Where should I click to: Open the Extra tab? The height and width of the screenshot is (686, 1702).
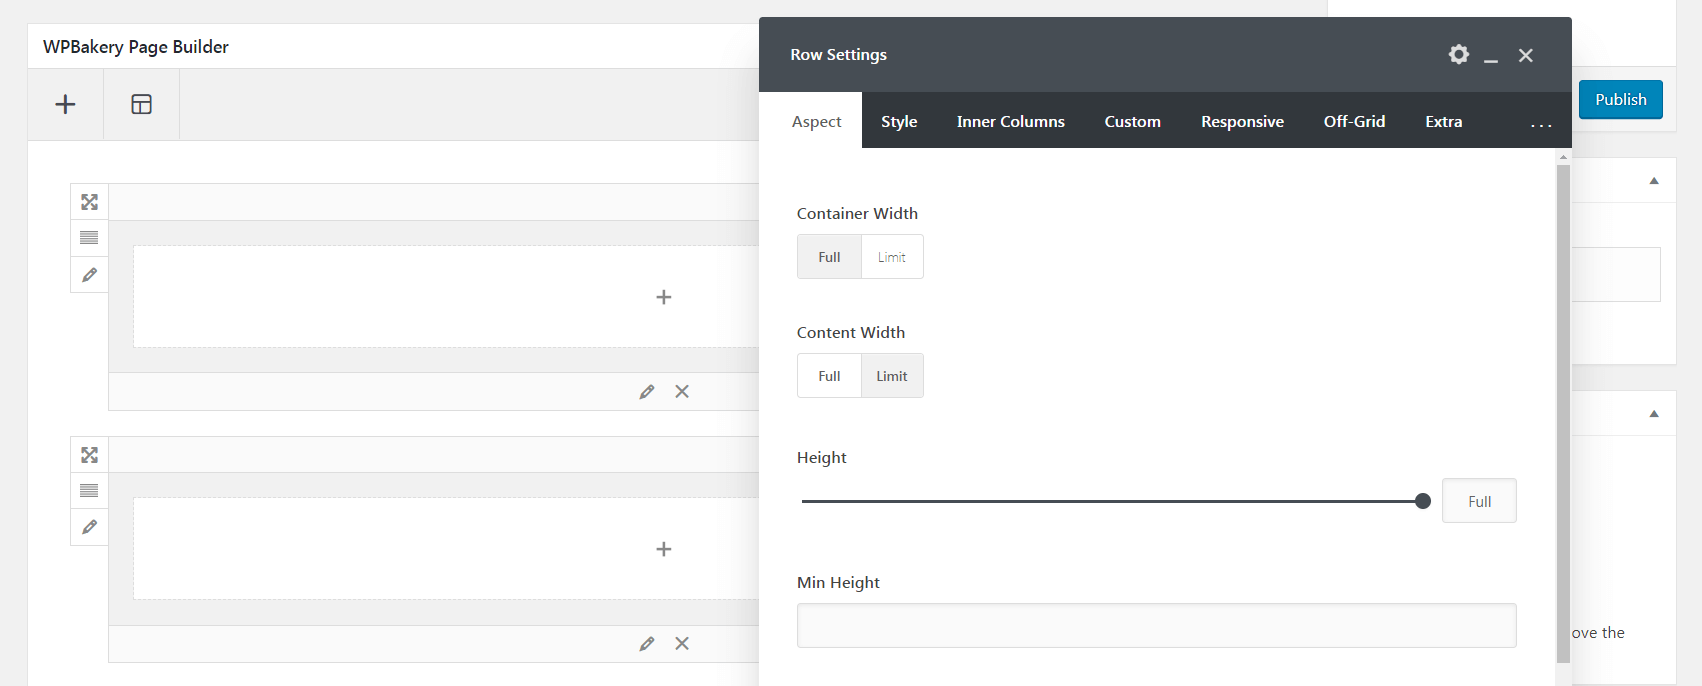[x=1443, y=121]
